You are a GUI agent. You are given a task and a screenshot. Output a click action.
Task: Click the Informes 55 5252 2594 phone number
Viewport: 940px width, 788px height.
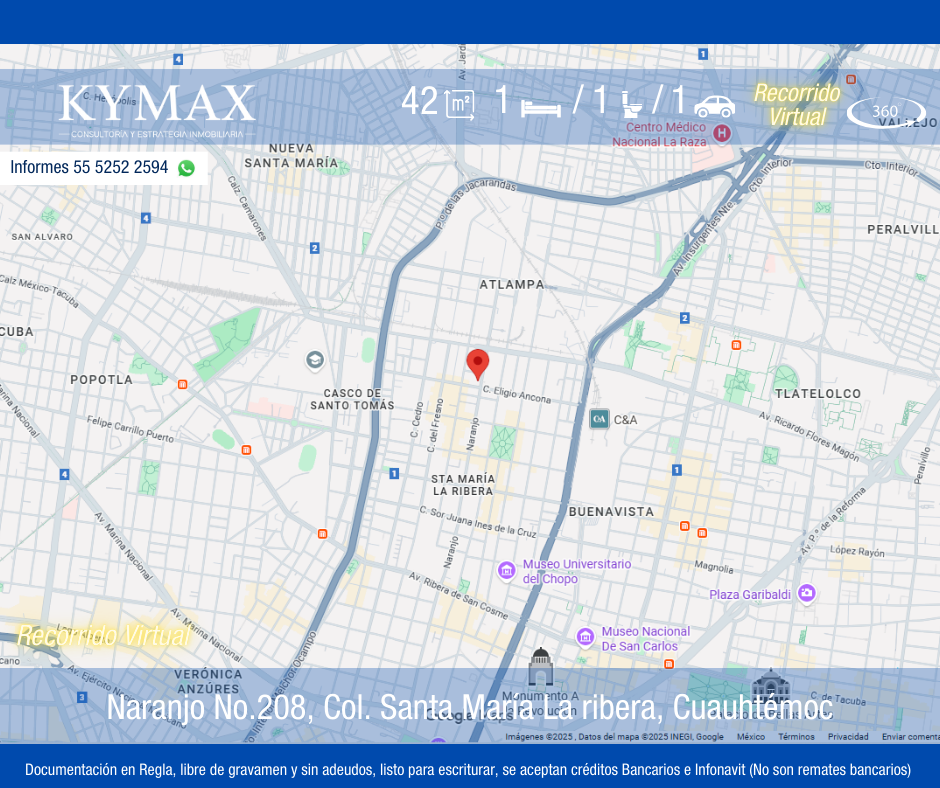pyautogui.click(x=89, y=168)
